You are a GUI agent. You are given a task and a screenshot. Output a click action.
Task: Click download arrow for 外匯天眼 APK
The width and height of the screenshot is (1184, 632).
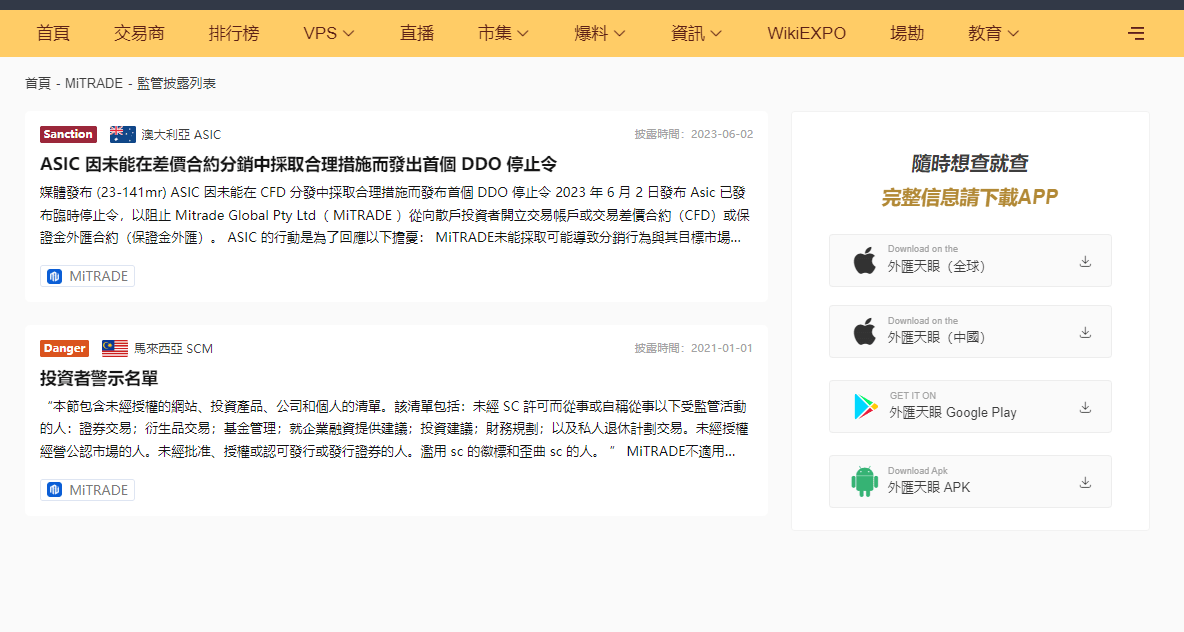tap(1085, 482)
